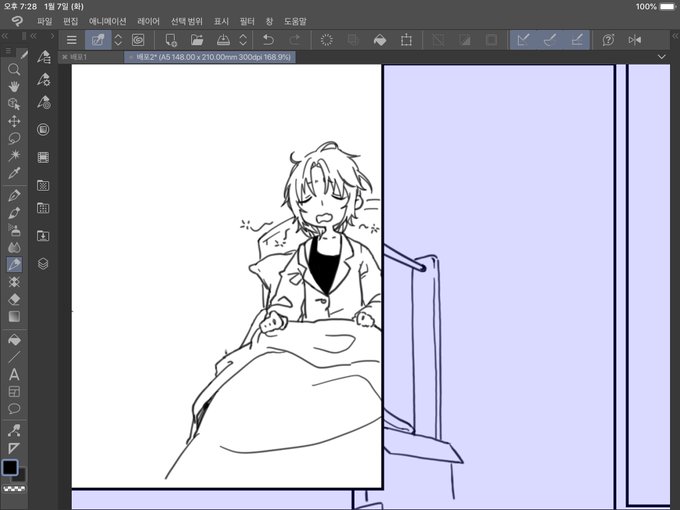680x510 pixels.
Task: Select the straight line Figure tool
Action: tap(14, 357)
